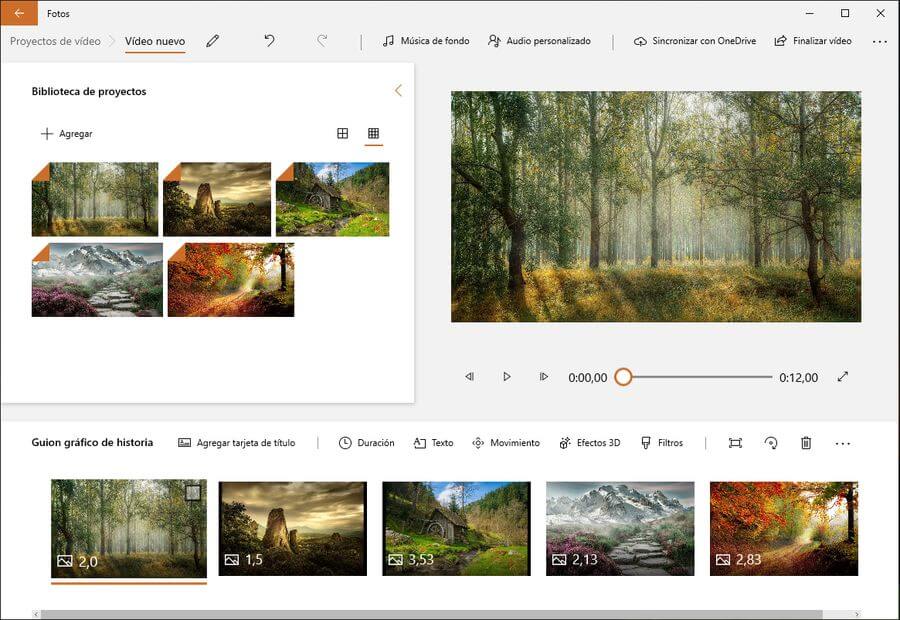
Task: Click the redo arrow icon
Action: [322, 41]
